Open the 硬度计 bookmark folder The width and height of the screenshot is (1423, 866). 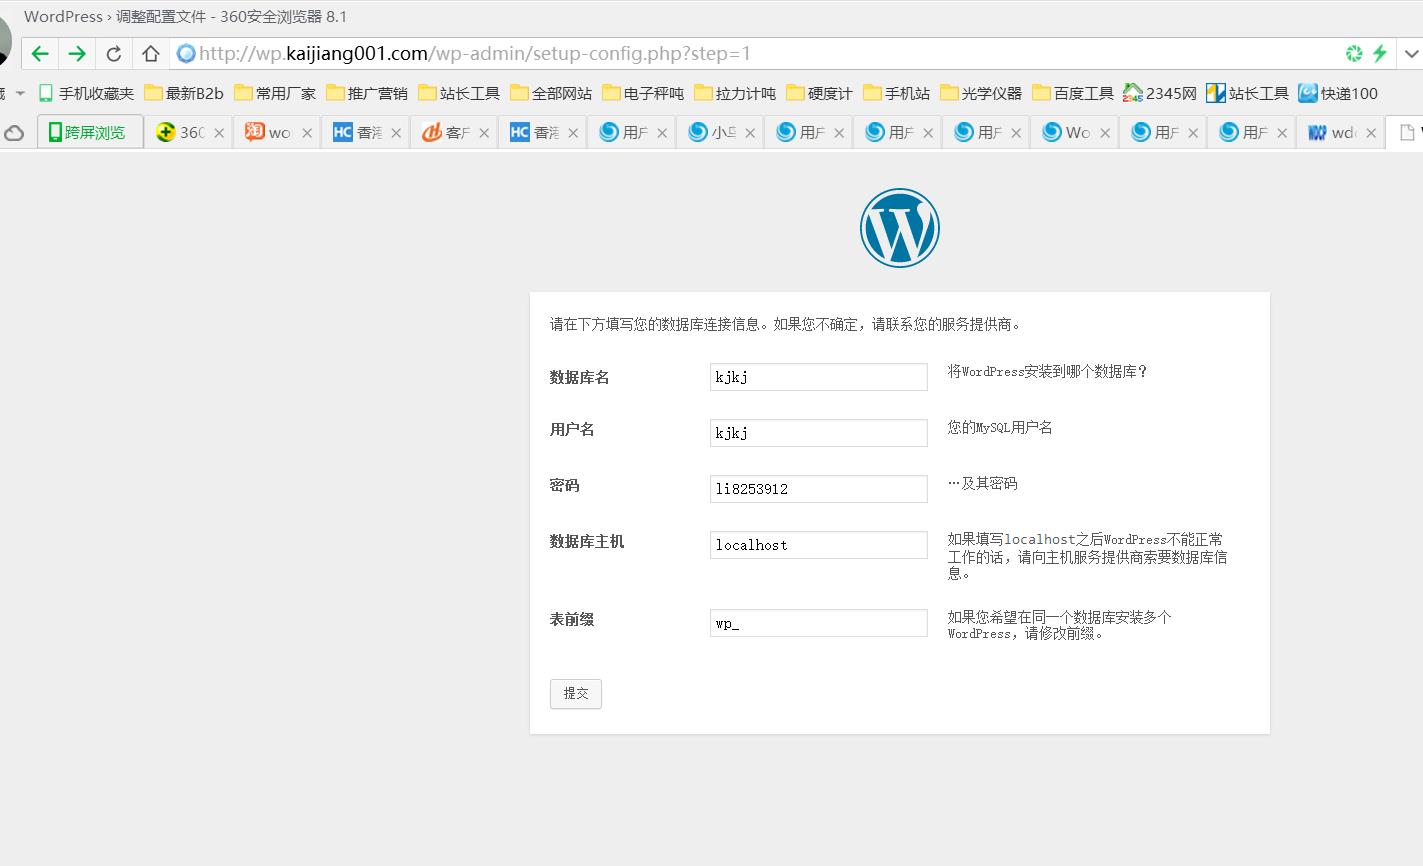coord(820,93)
